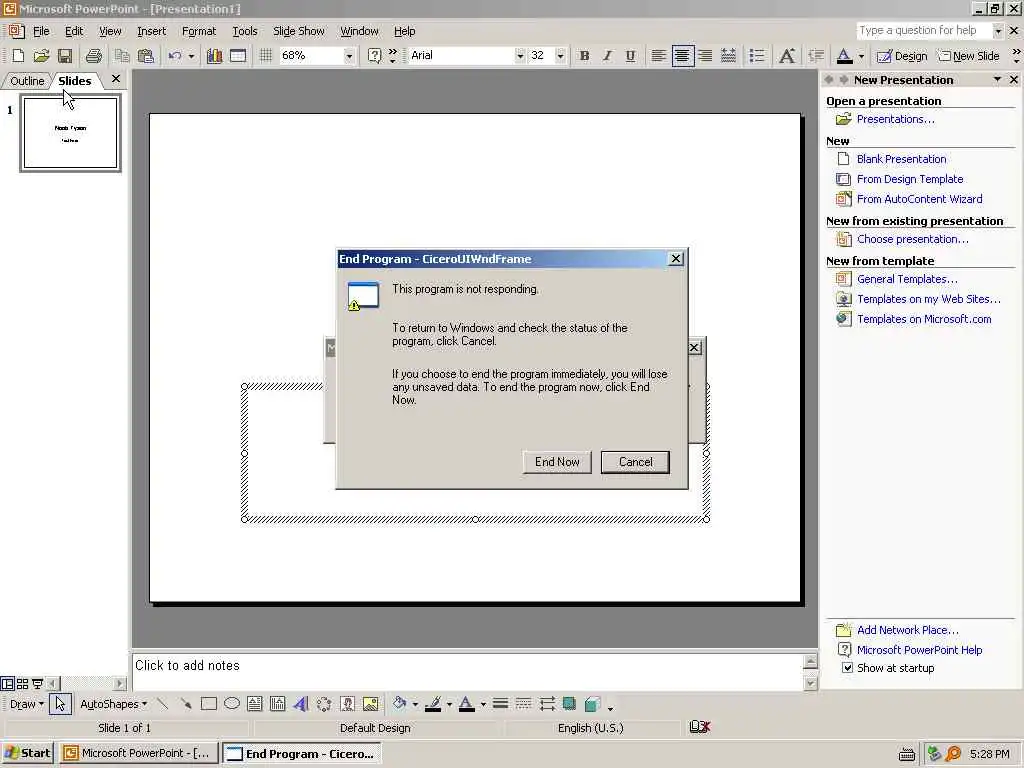Image resolution: width=1024 pixels, height=768 pixels.
Task: Switch to the Outline tab
Action: (x=27, y=81)
